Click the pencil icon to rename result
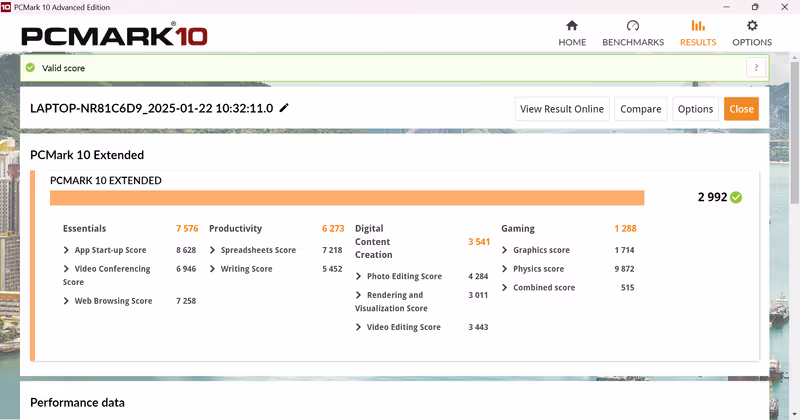800x420 pixels. (284, 108)
